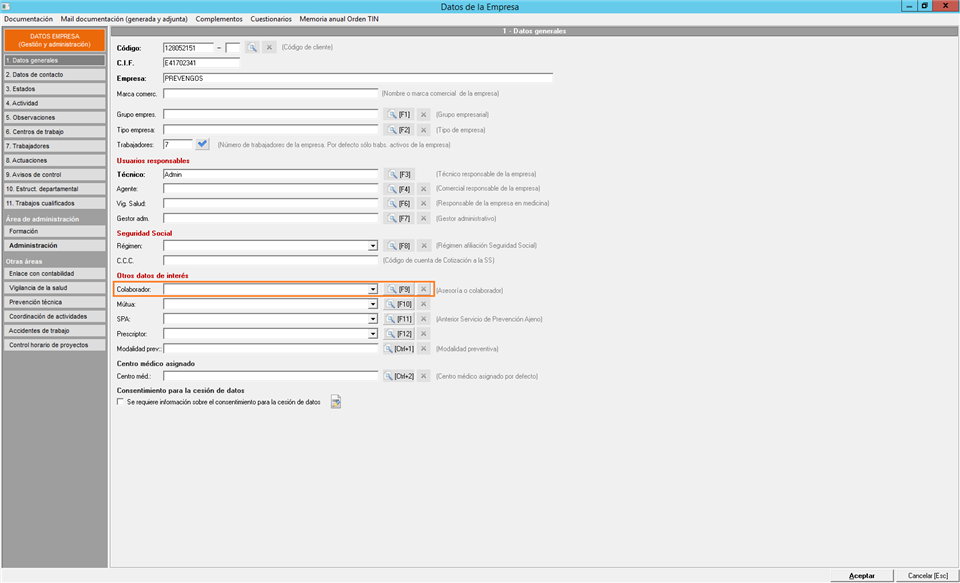Open Régimen search [F8]
Viewport: 960px width, 583px height.
pyautogui.click(x=399, y=246)
